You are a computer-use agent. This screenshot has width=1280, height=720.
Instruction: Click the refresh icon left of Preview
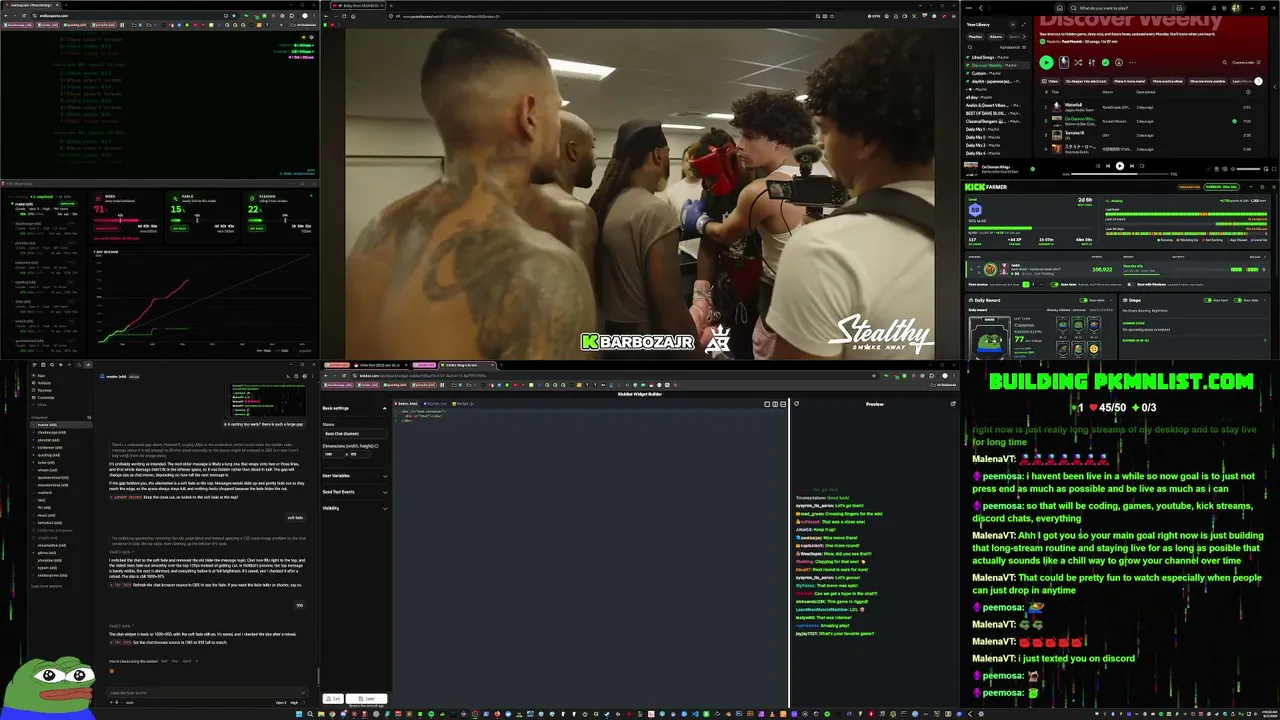pyautogui.click(x=796, y=404)
